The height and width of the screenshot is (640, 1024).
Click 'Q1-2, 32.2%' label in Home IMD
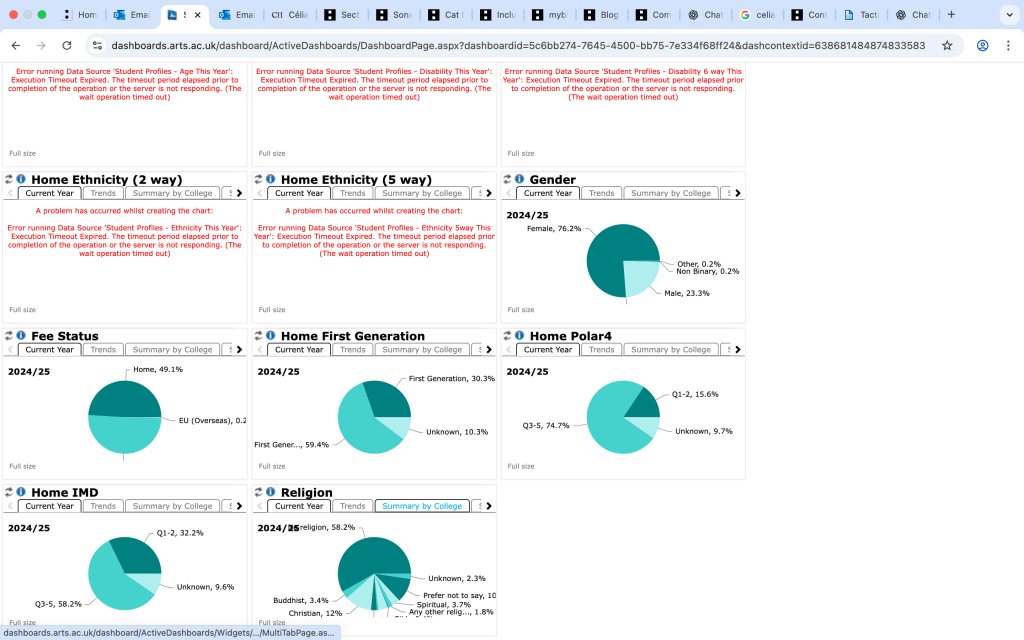tap(180, 533)
